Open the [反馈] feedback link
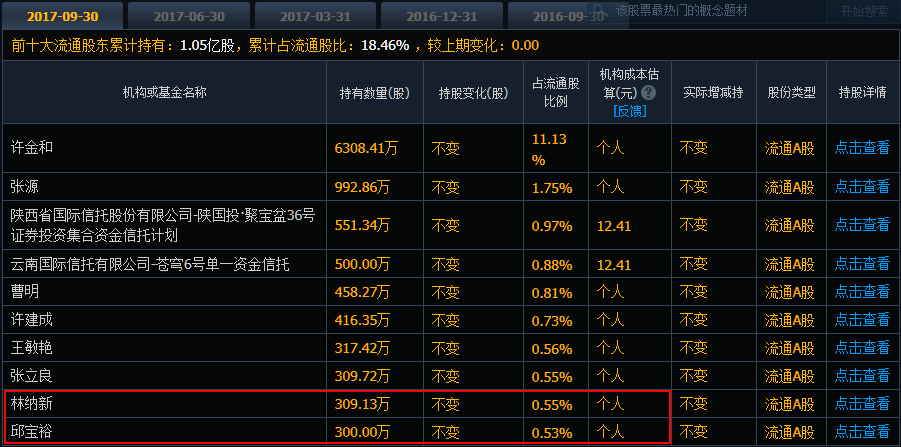 [629, 110]
